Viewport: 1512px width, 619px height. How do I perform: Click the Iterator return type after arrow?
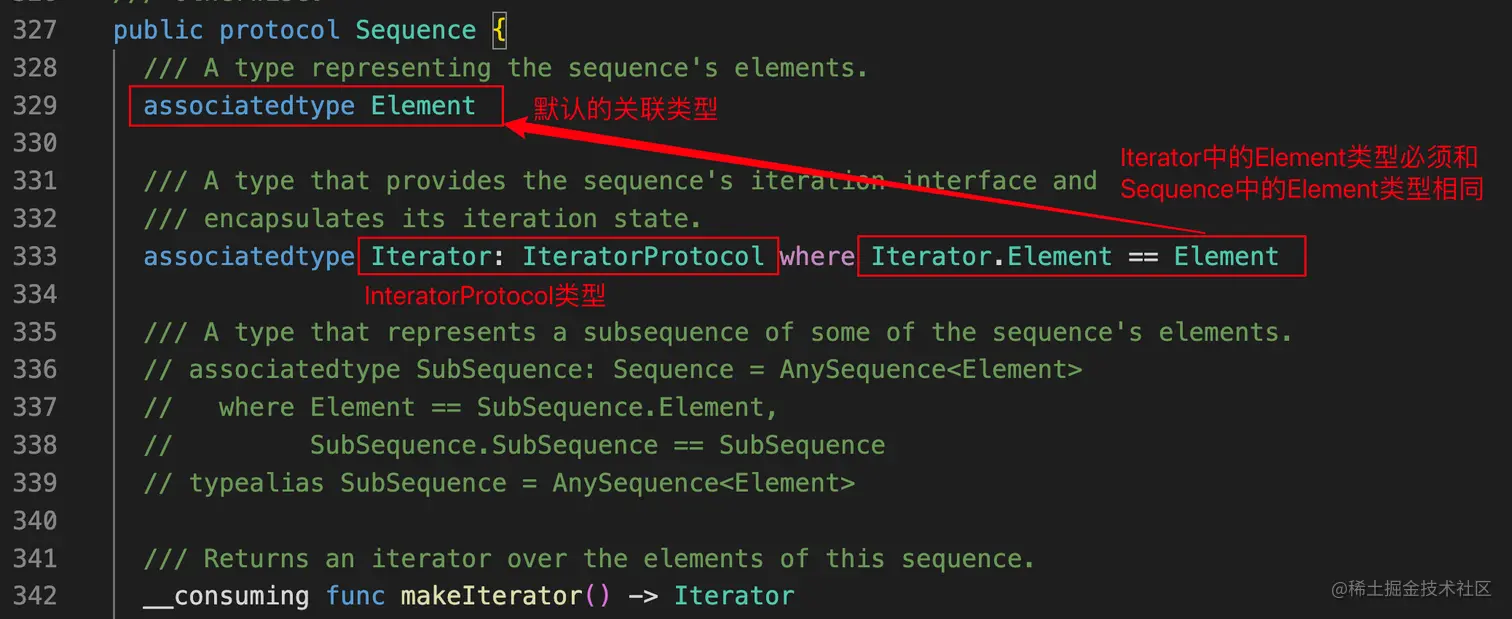(734, 596)
